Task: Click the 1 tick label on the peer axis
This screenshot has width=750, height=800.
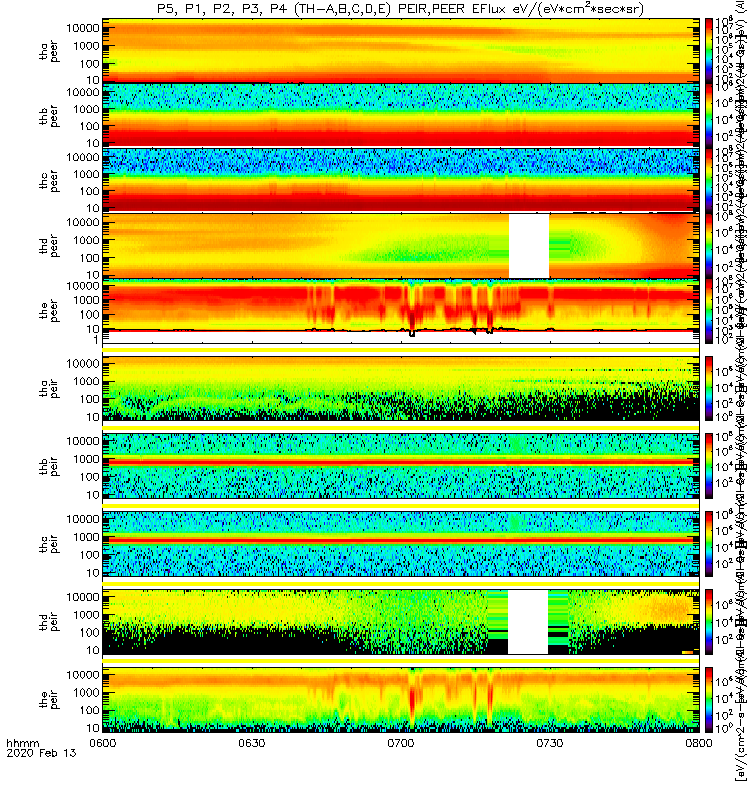Action: tap(96, 339)
